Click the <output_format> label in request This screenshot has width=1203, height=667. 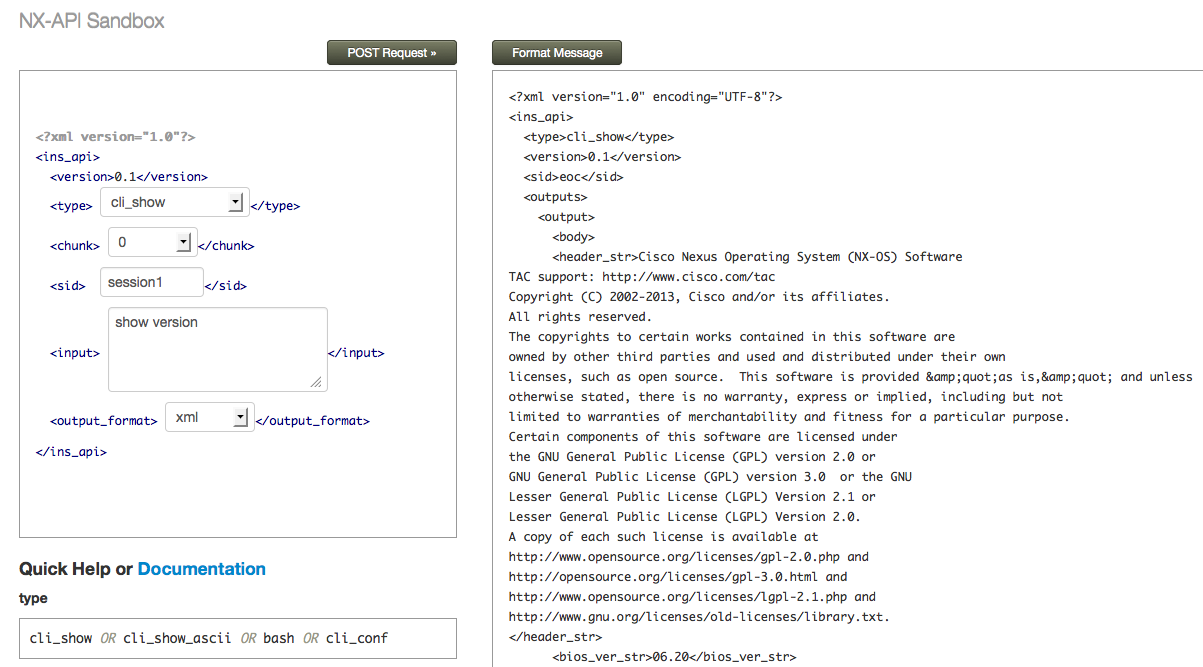tap(104, 421)
